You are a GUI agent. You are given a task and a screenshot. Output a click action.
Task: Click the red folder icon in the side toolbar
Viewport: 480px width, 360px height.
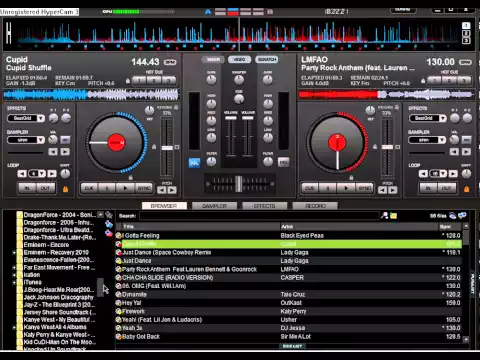coord(109,233)
